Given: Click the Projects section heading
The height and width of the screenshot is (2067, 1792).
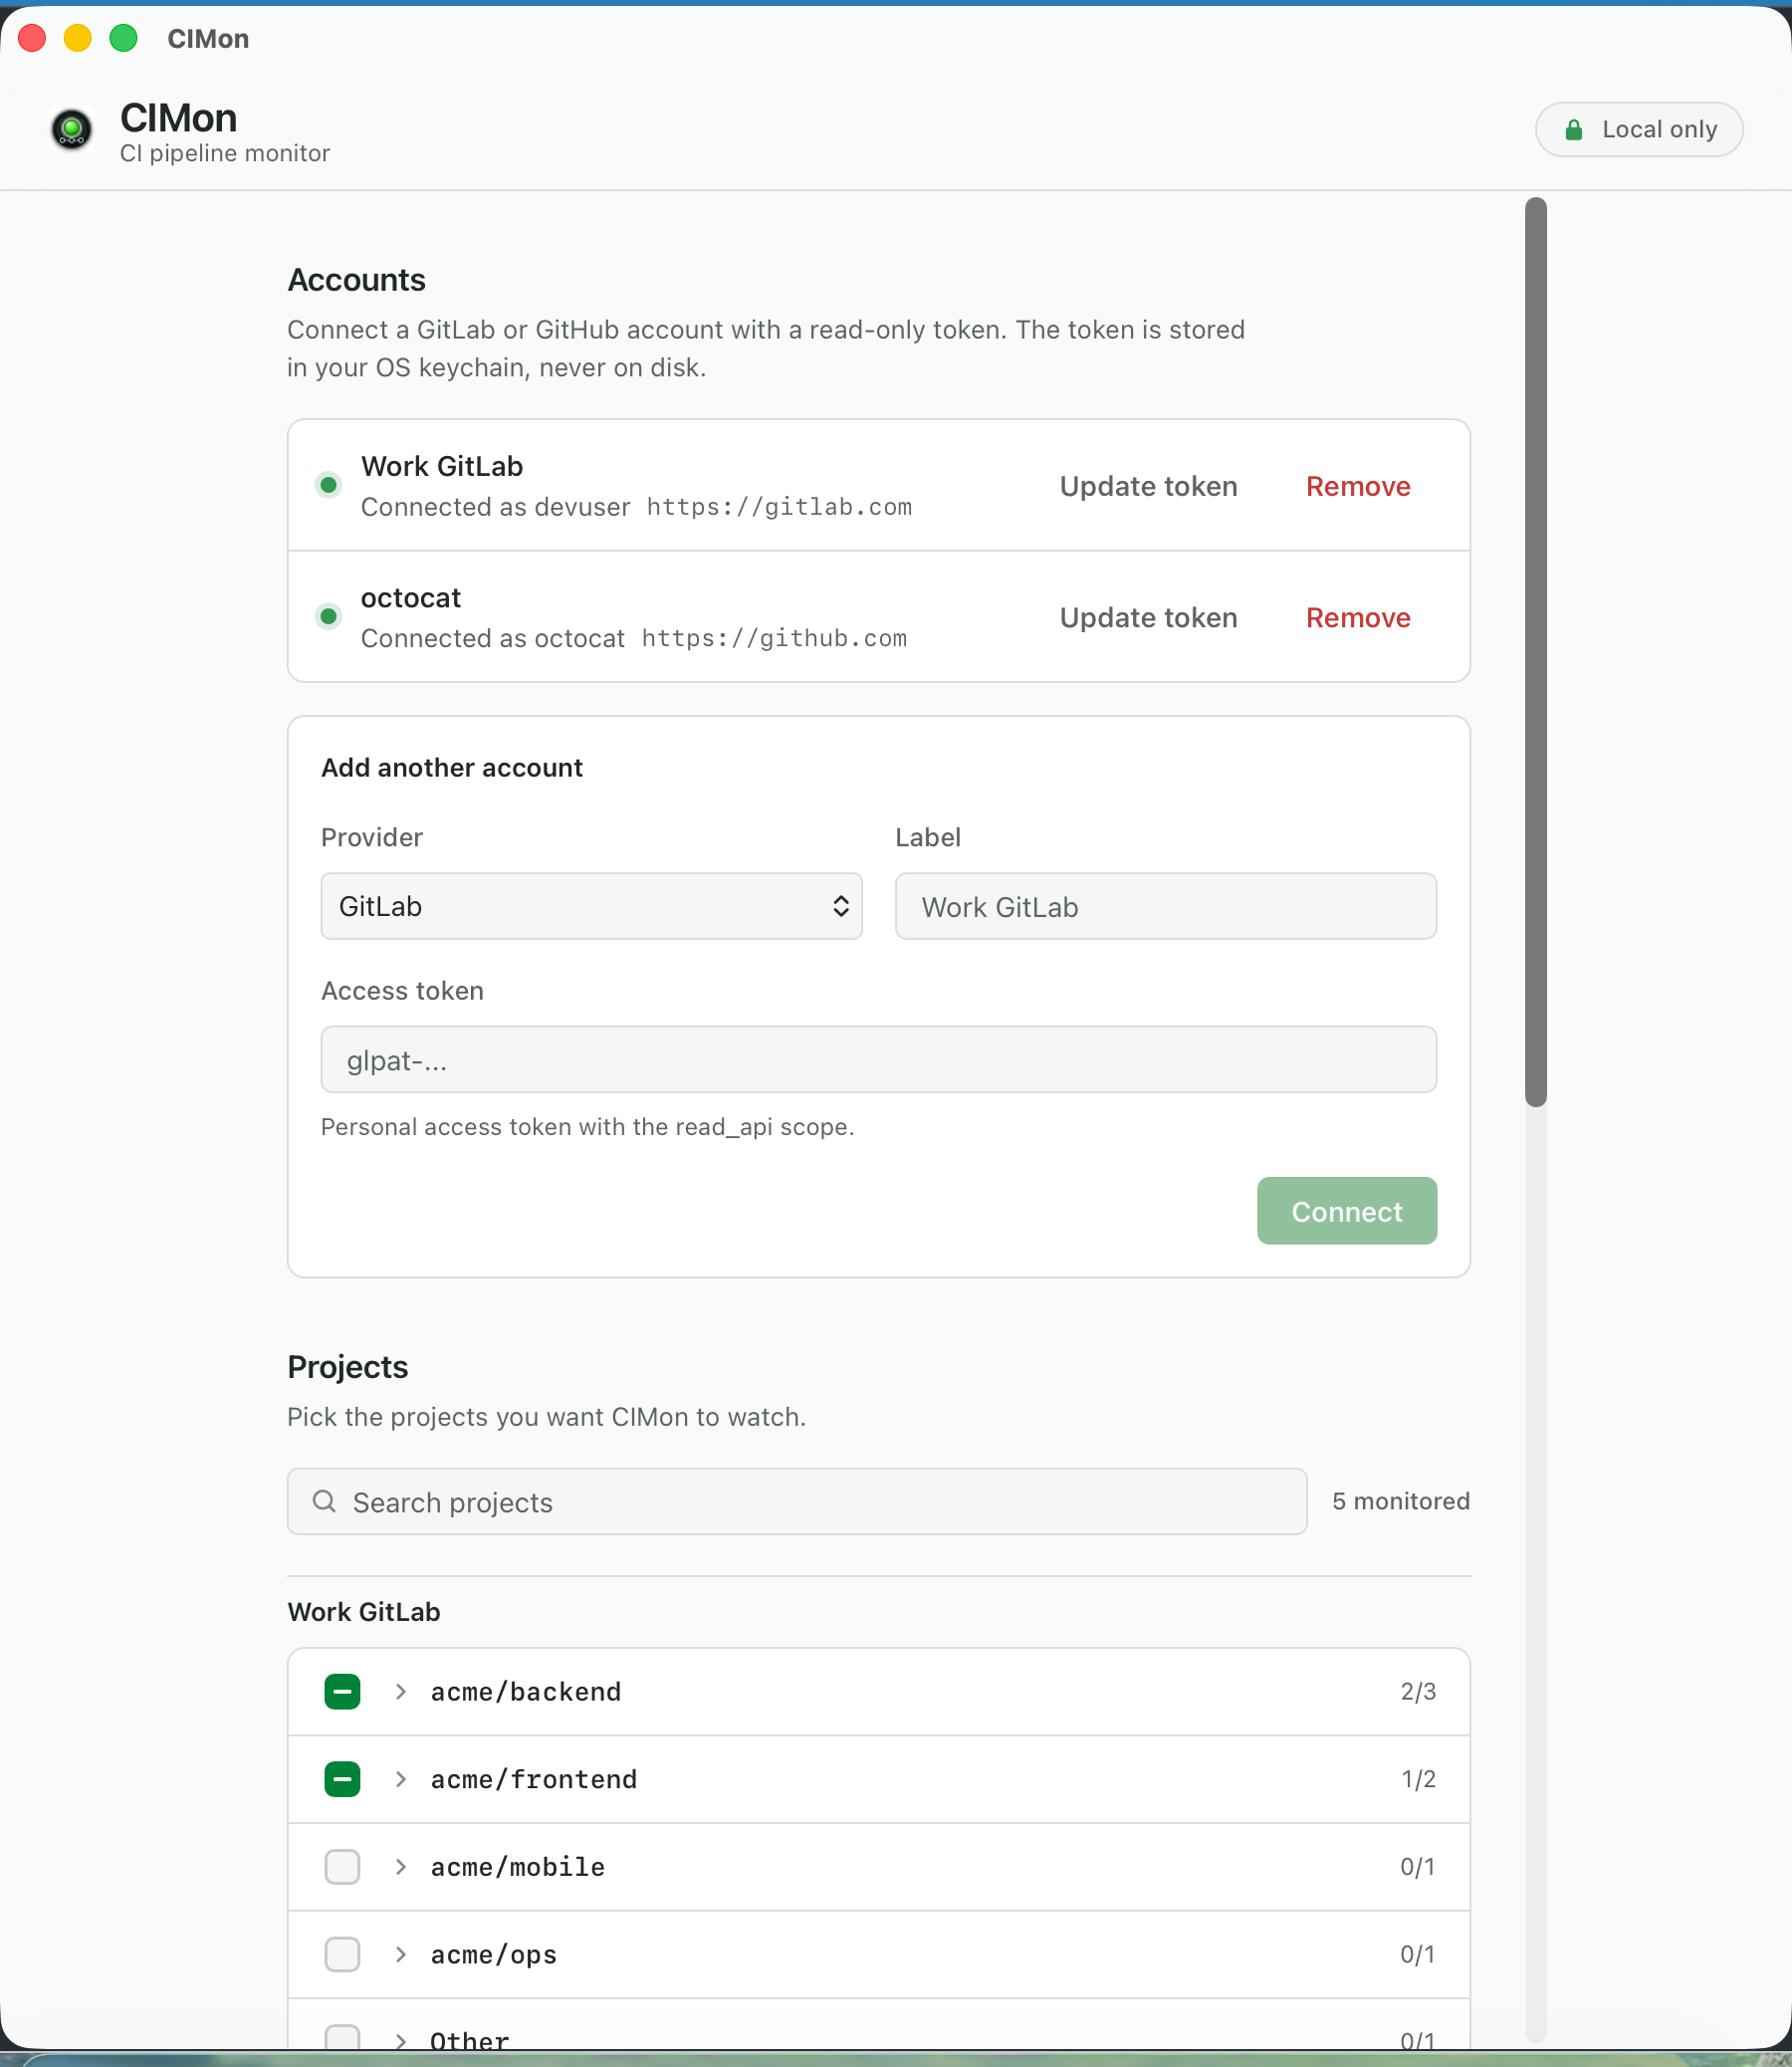Looking at the screenshot, I should [x=348, y=1367].
